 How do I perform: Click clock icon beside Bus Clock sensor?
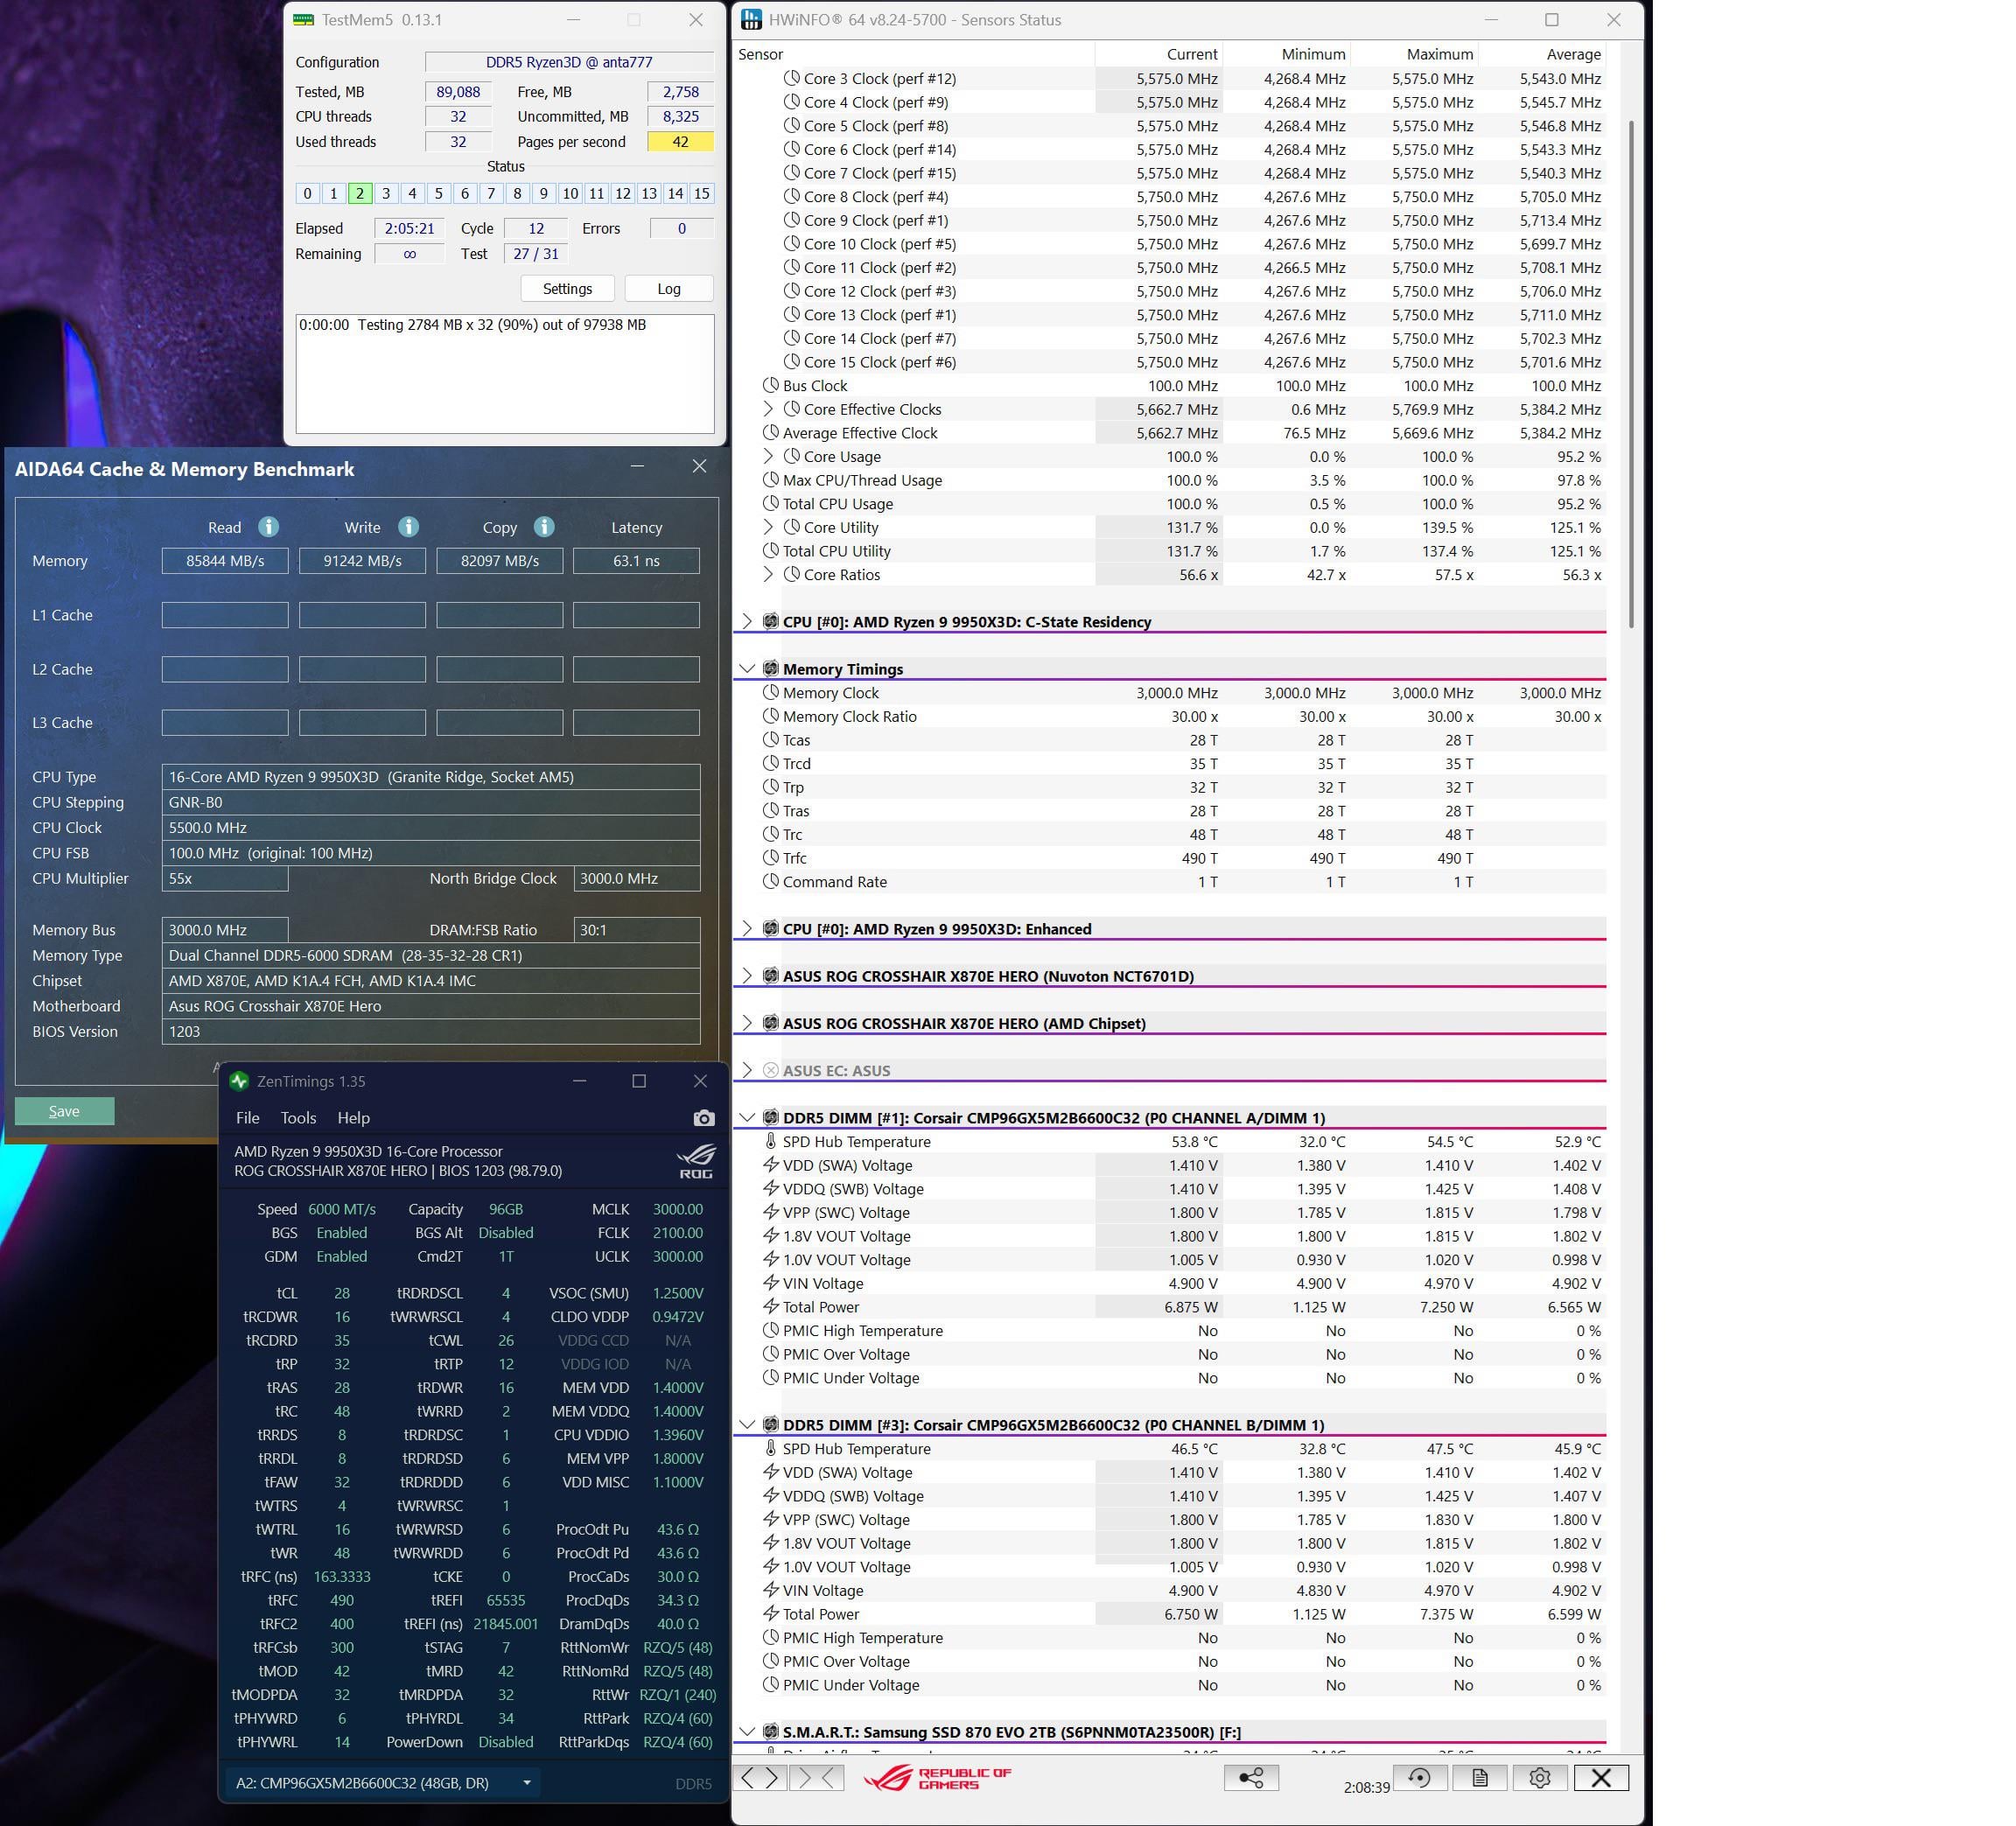click(x=770, y=385)
